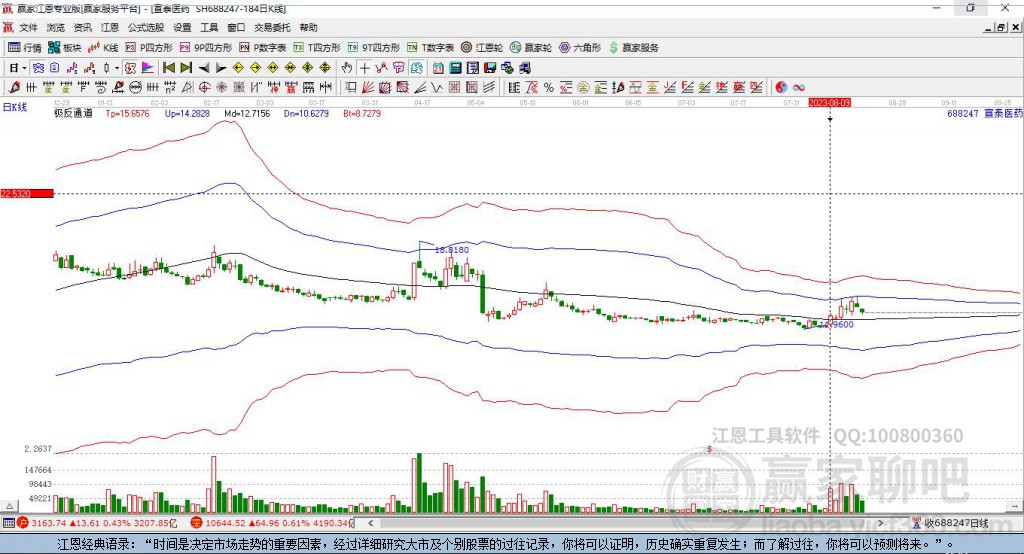Open the 9P四方形 tool
Viewport: 1024px width, 554px height.
coord(206,48)
